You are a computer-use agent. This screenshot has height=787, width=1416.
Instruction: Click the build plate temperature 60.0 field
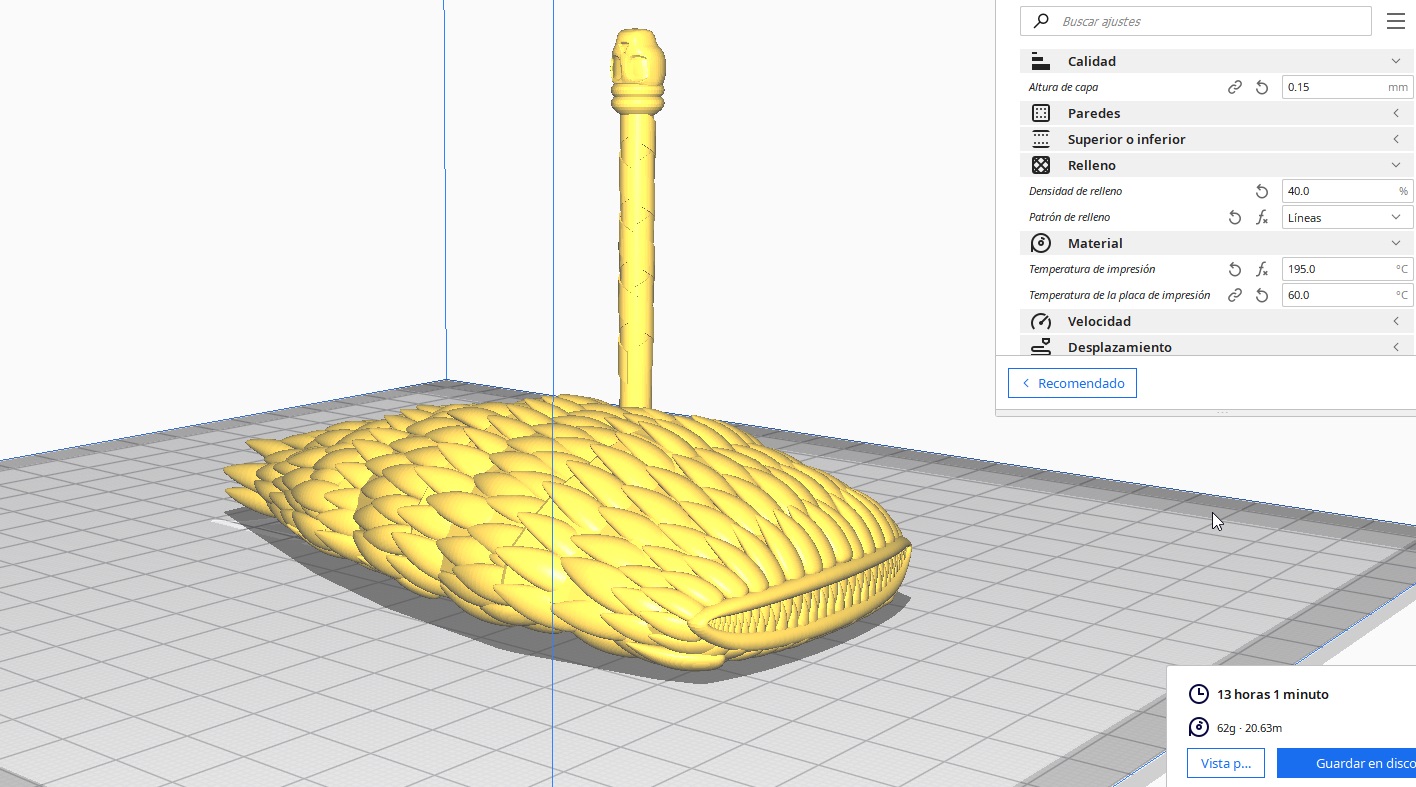[x=1347, y=295]
